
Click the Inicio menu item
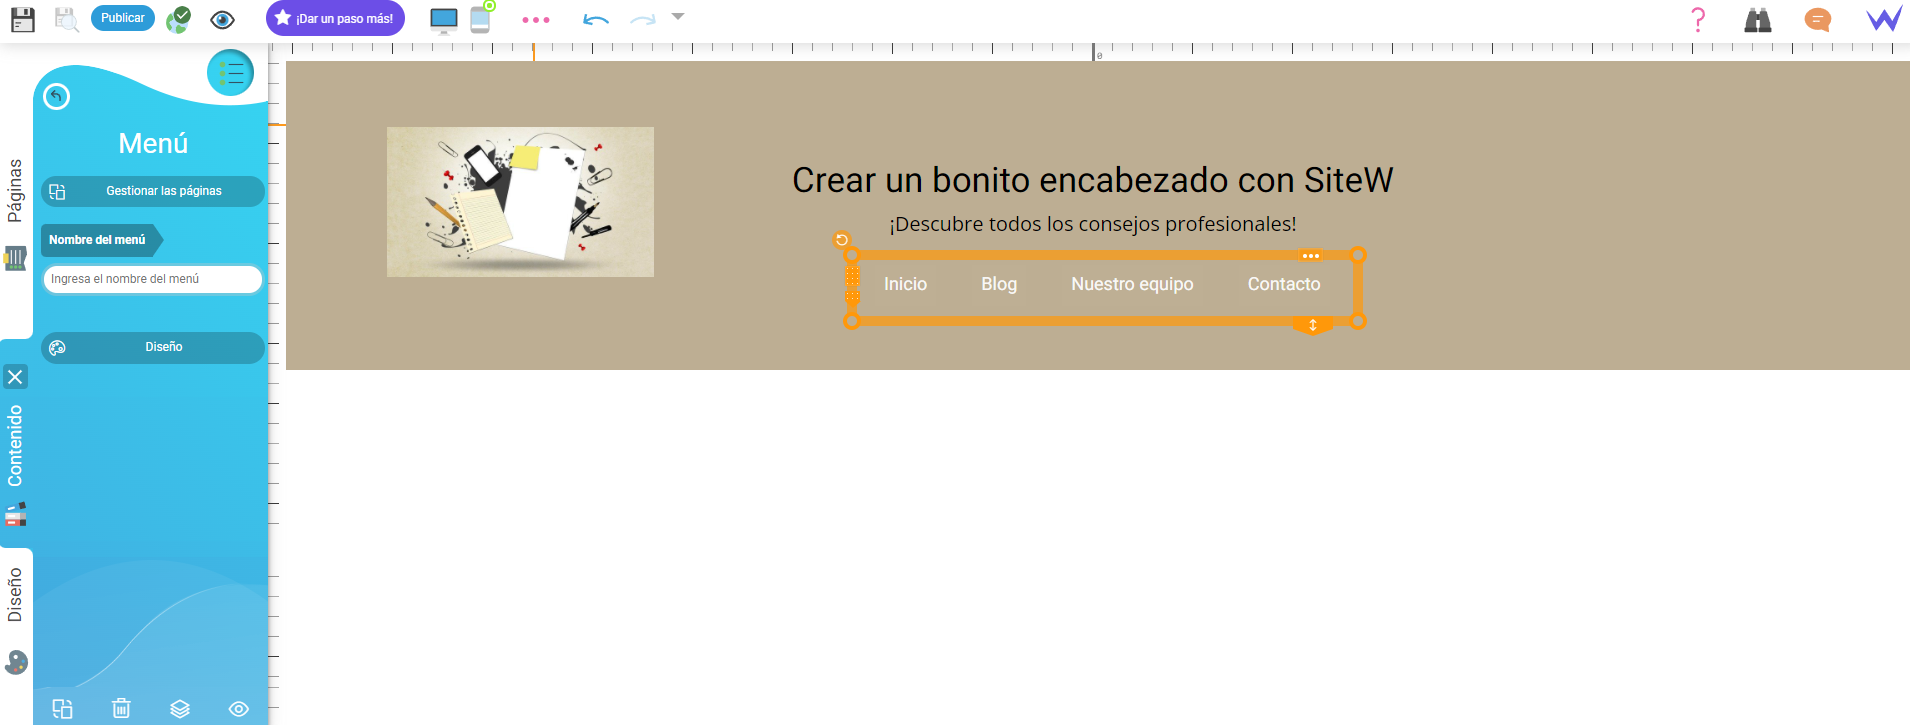pos(905,284)
